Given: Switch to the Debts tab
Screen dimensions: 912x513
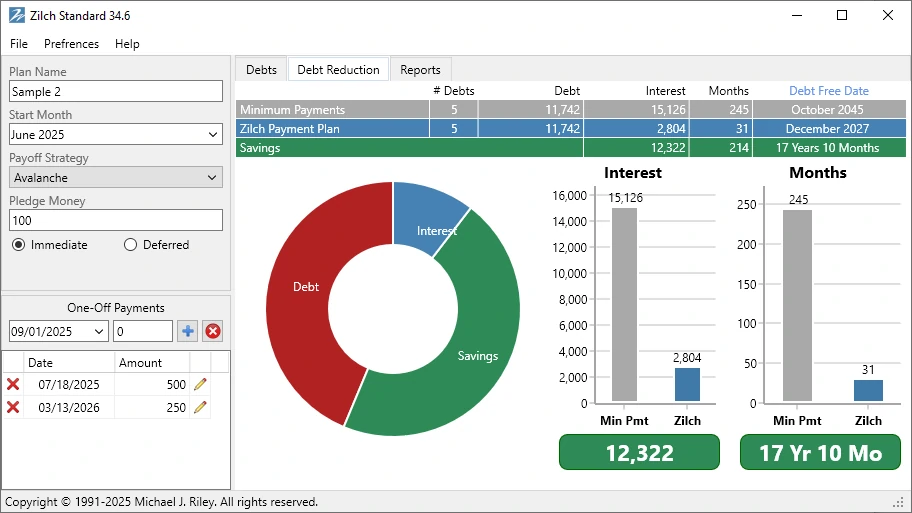Looking at the screenshot, I should (x=261, y=70).
